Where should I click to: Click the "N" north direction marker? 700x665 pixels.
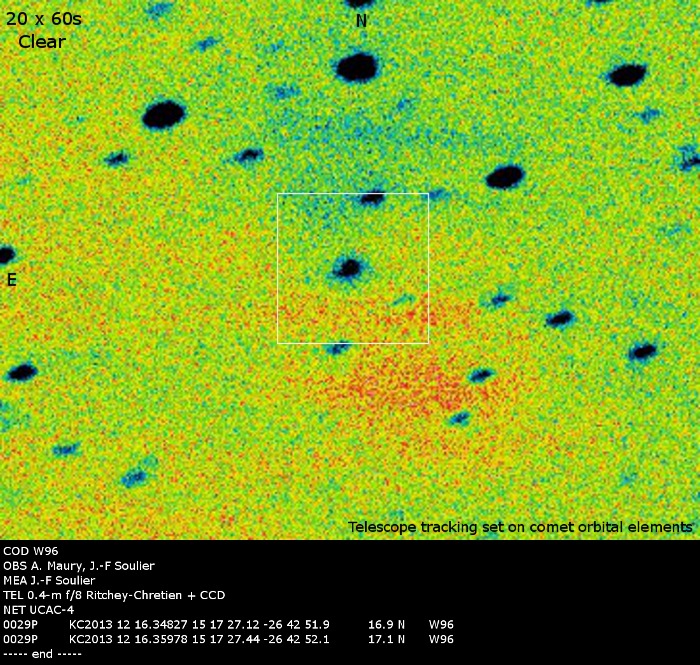(361, 21)
